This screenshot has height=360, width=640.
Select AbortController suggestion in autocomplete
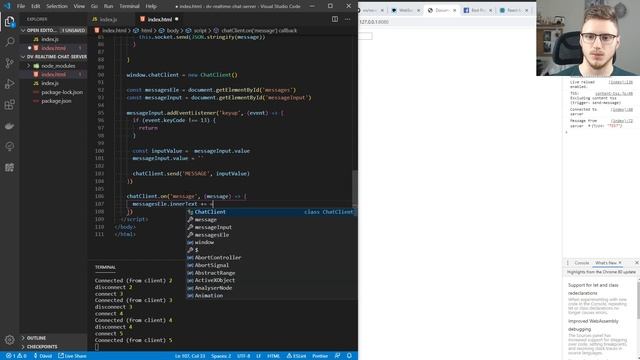(x=271, y=258)
